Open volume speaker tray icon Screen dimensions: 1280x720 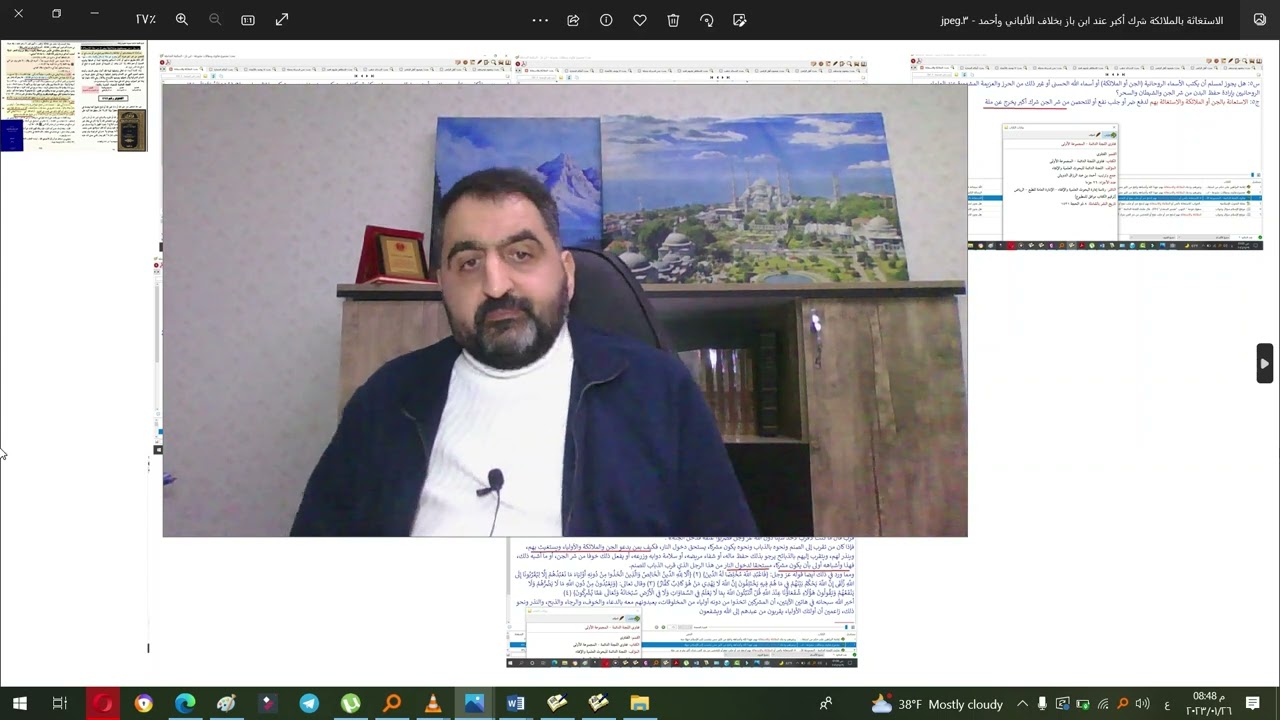(1142, 704)
